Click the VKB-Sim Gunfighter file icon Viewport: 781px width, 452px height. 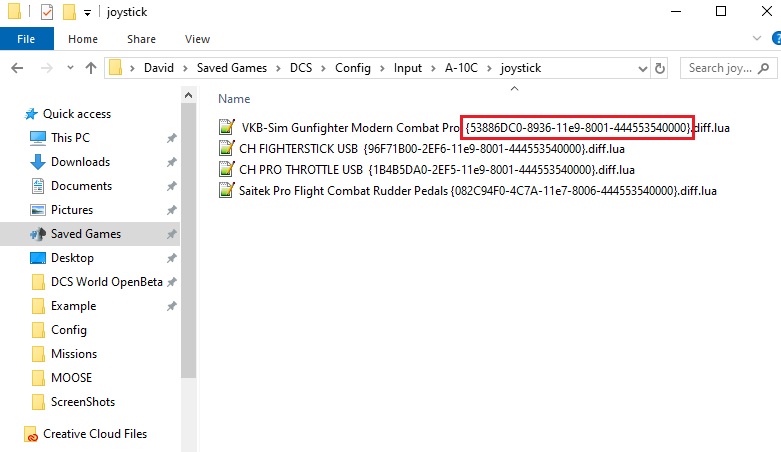click(227, 127)
